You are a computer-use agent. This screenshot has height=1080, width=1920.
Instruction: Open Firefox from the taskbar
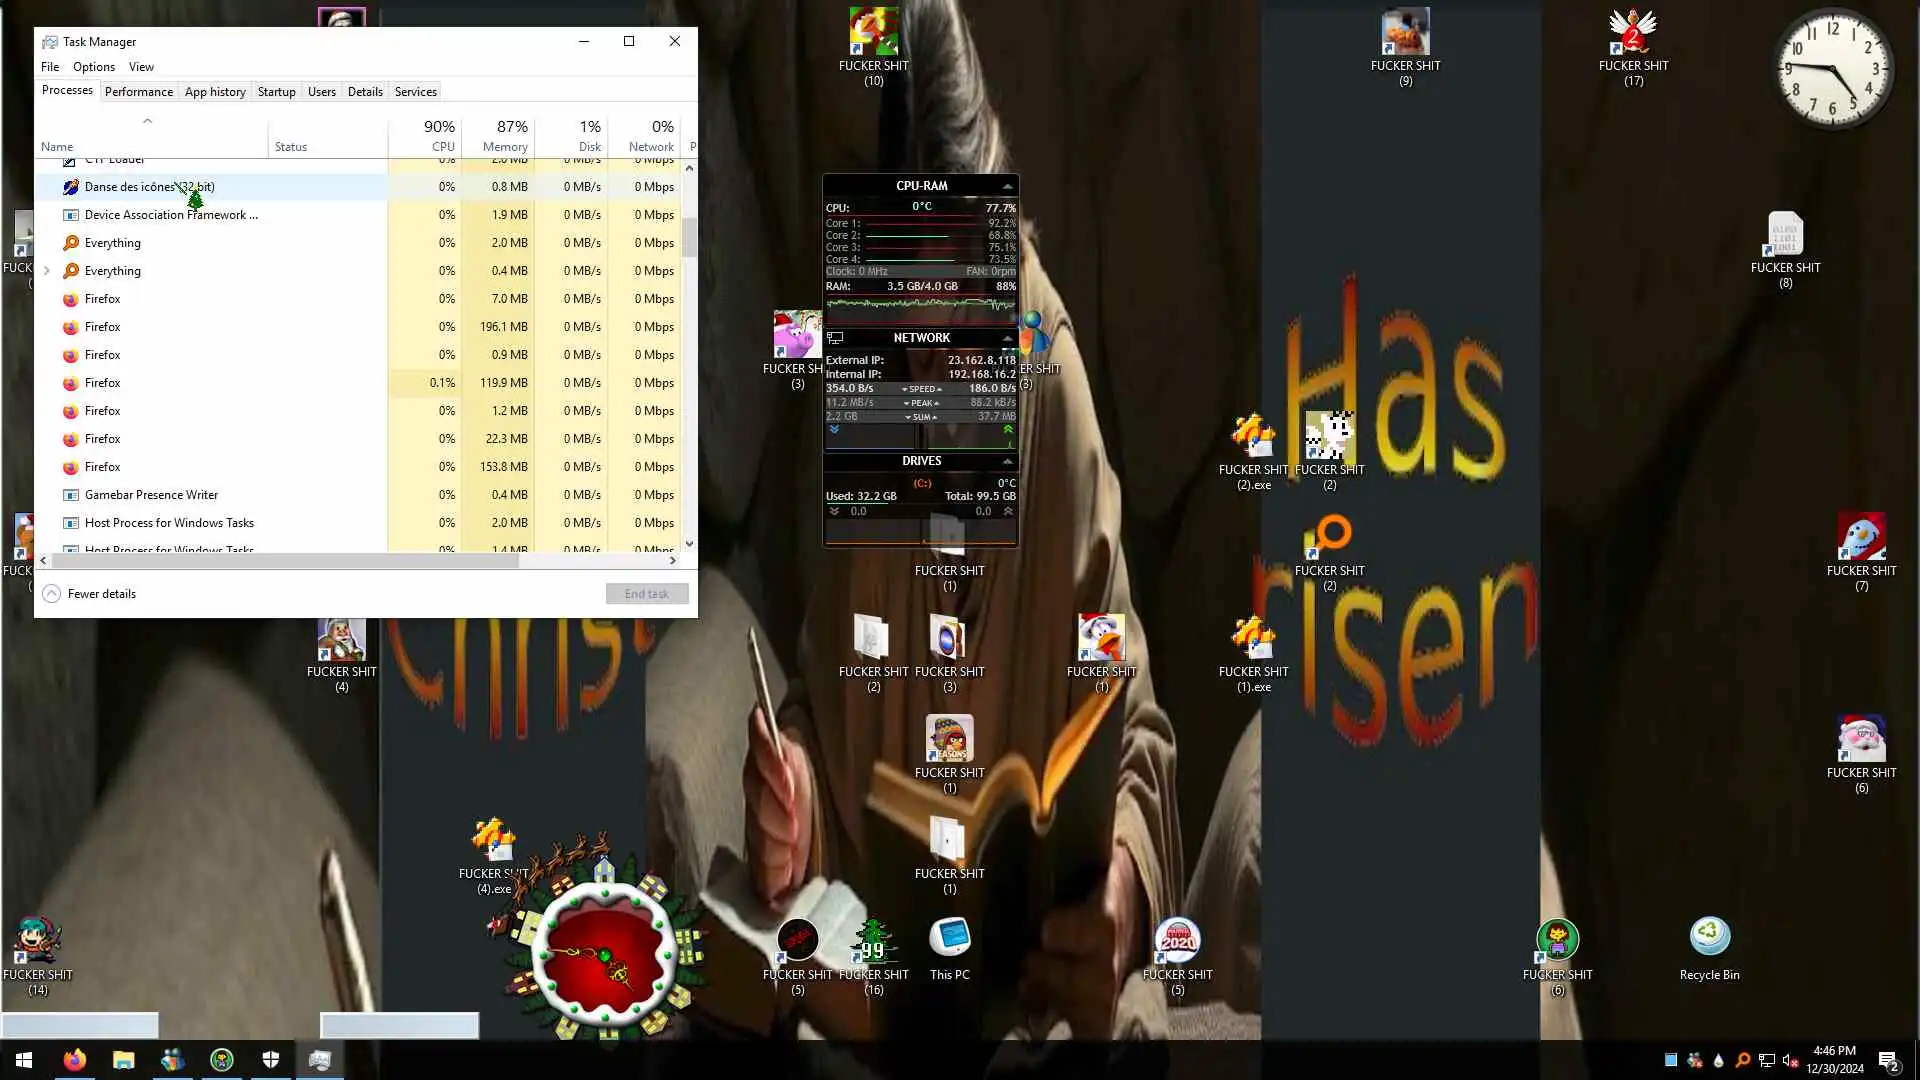click(x=74, y=1060)
